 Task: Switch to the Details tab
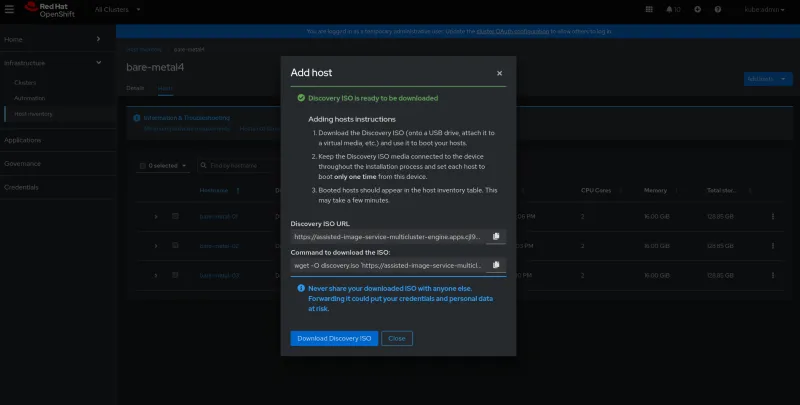pos(135,88)
